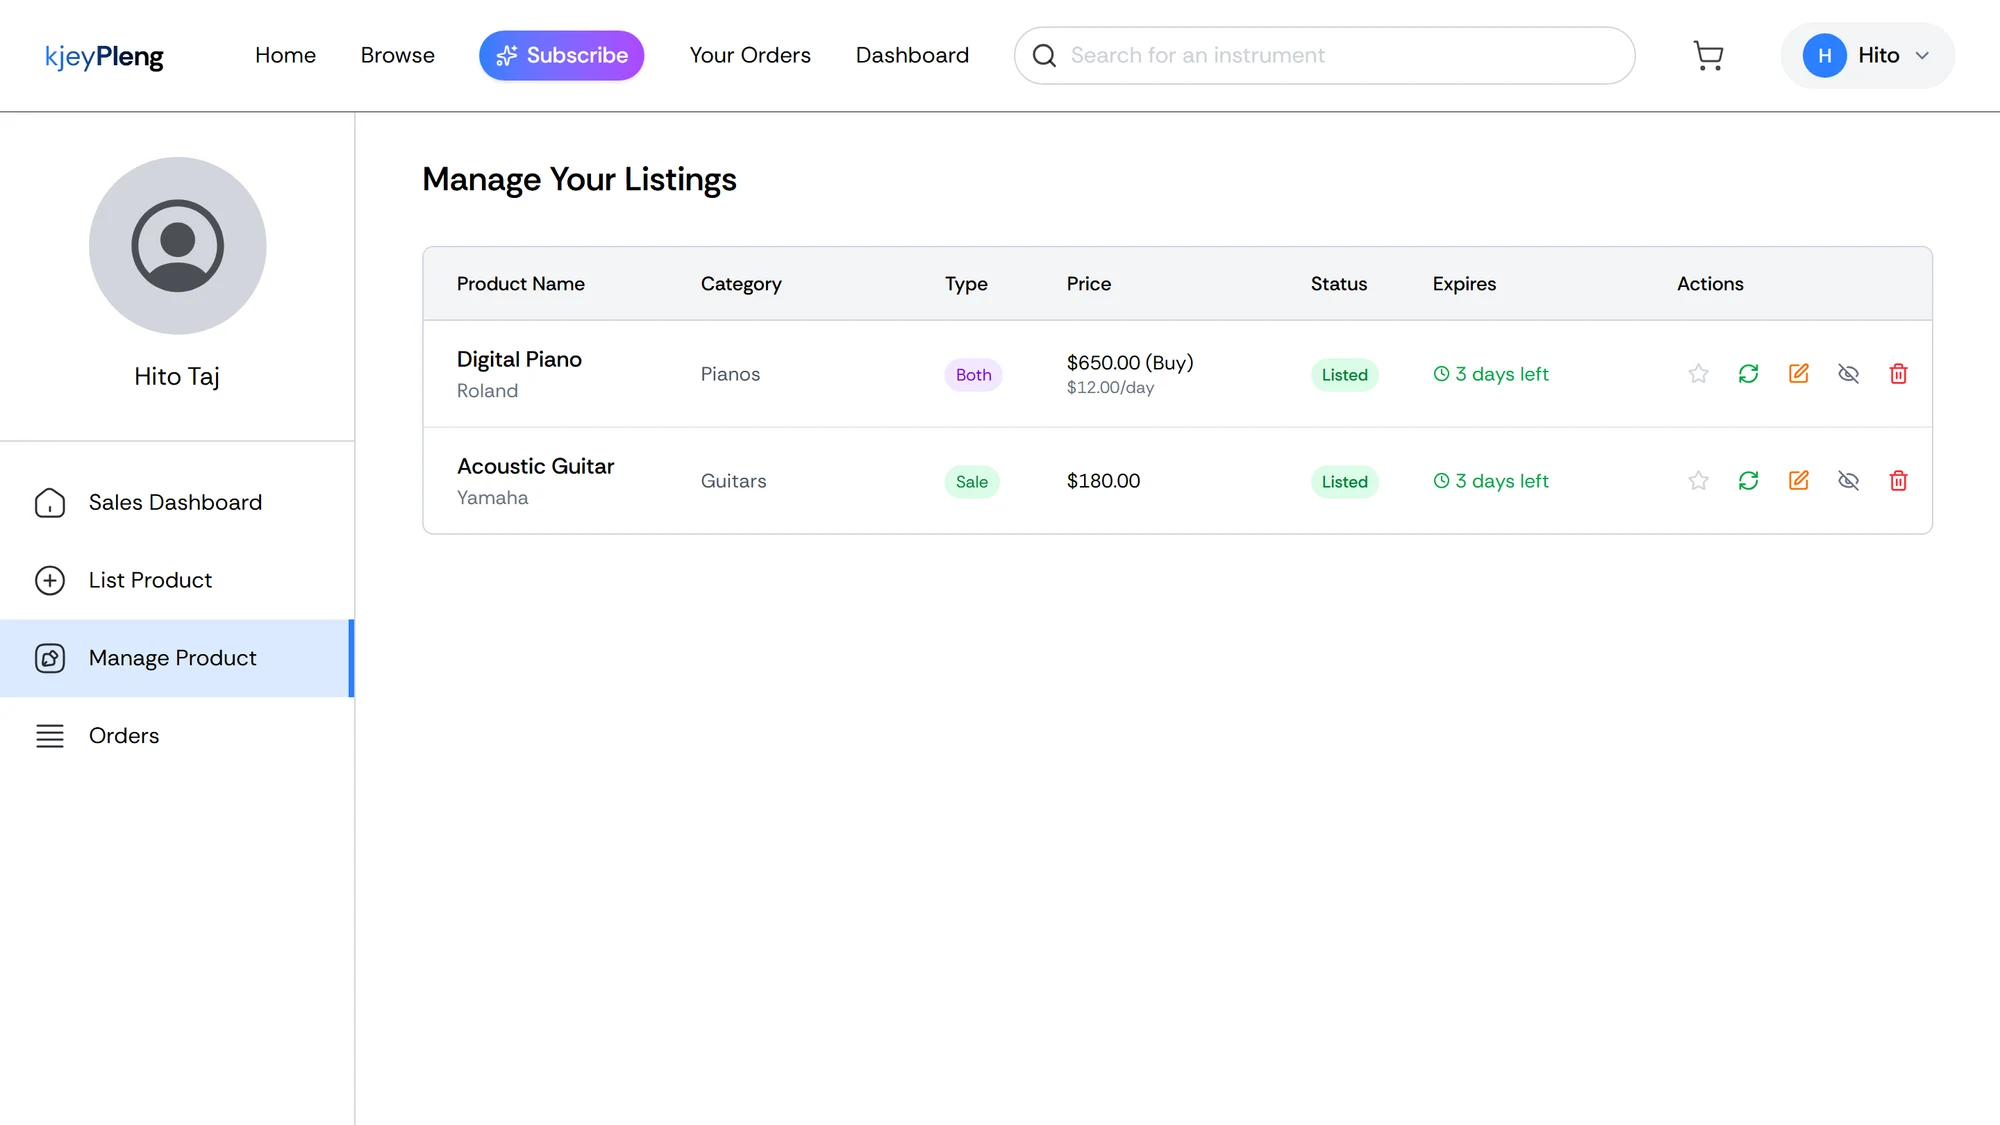Renew the Acoustic Guitar listing
This screenshot has width=2000, height=1125.
click(x=1748, y=481)
